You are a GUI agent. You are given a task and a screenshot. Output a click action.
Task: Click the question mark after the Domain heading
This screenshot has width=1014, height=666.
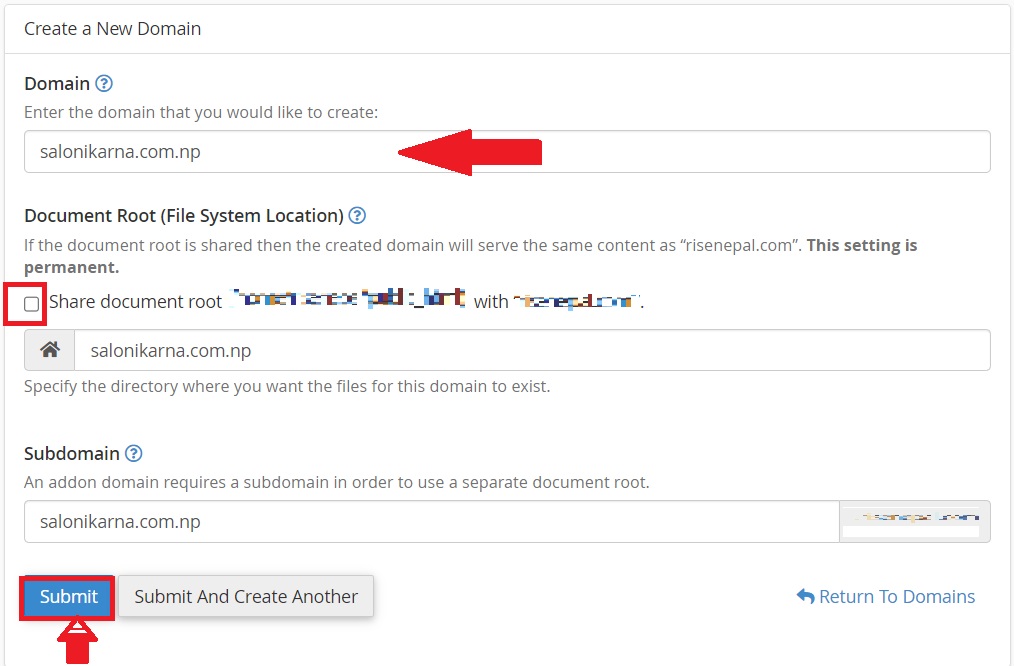(104, 83)
